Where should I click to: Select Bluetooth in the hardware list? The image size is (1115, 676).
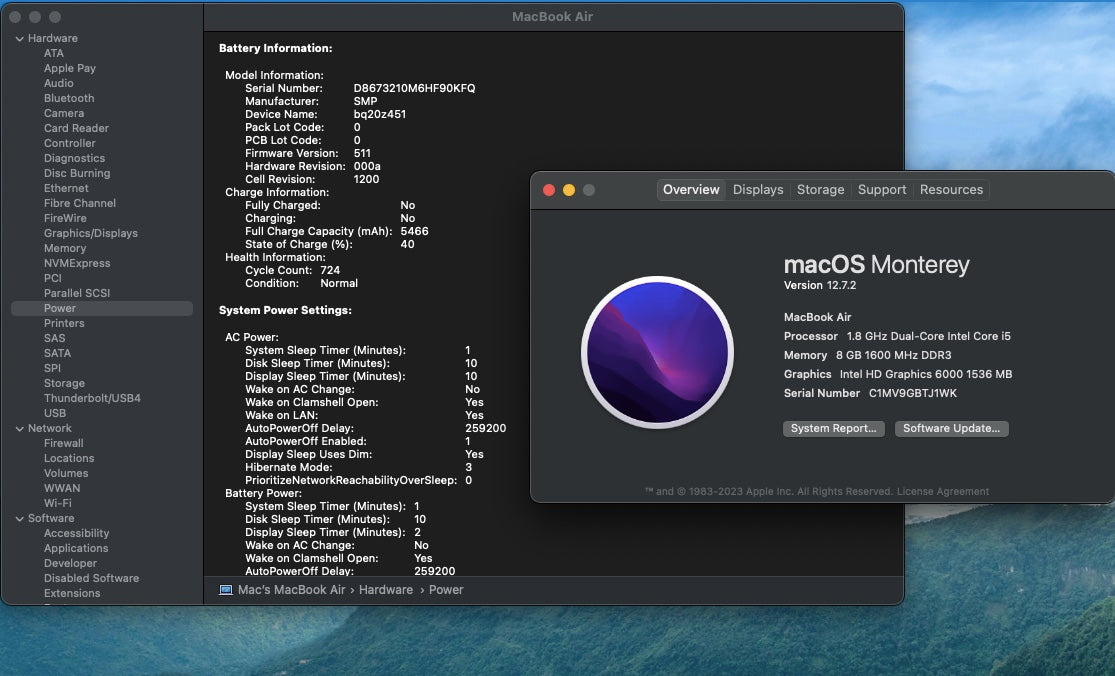point(69,99)
